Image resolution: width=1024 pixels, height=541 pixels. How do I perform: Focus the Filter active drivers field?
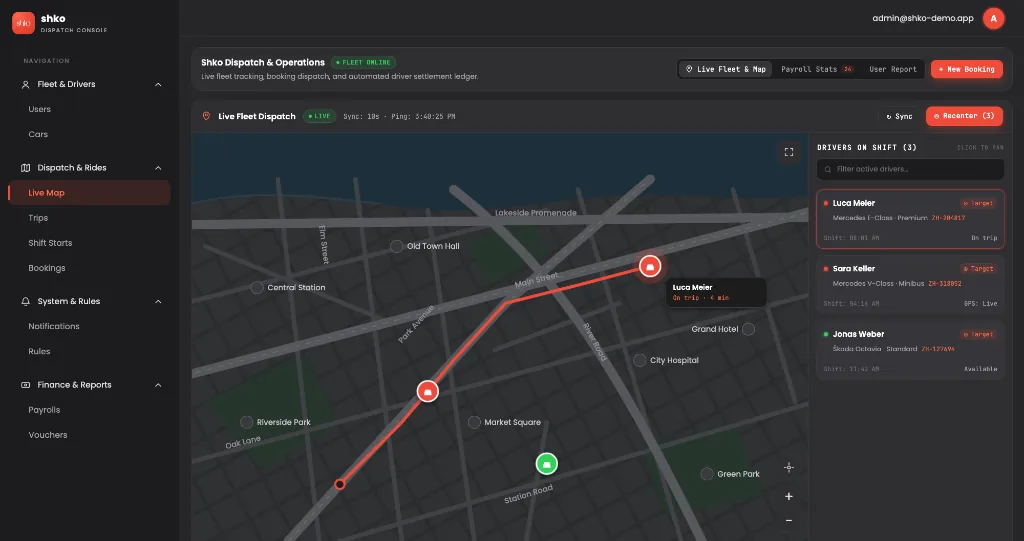tap(910, 169)
